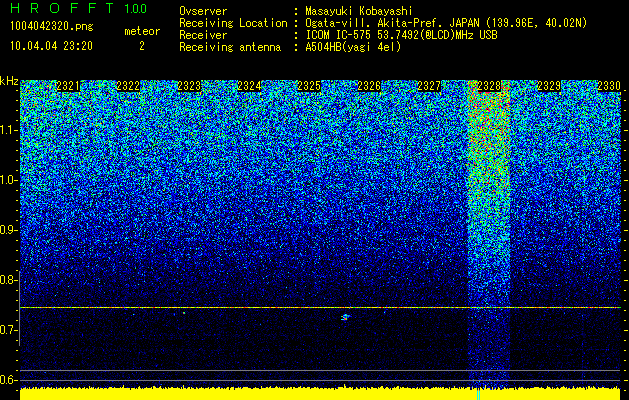Click the 2330 time marker
Viewport: 629px width, 400px height.
[609, 86]
